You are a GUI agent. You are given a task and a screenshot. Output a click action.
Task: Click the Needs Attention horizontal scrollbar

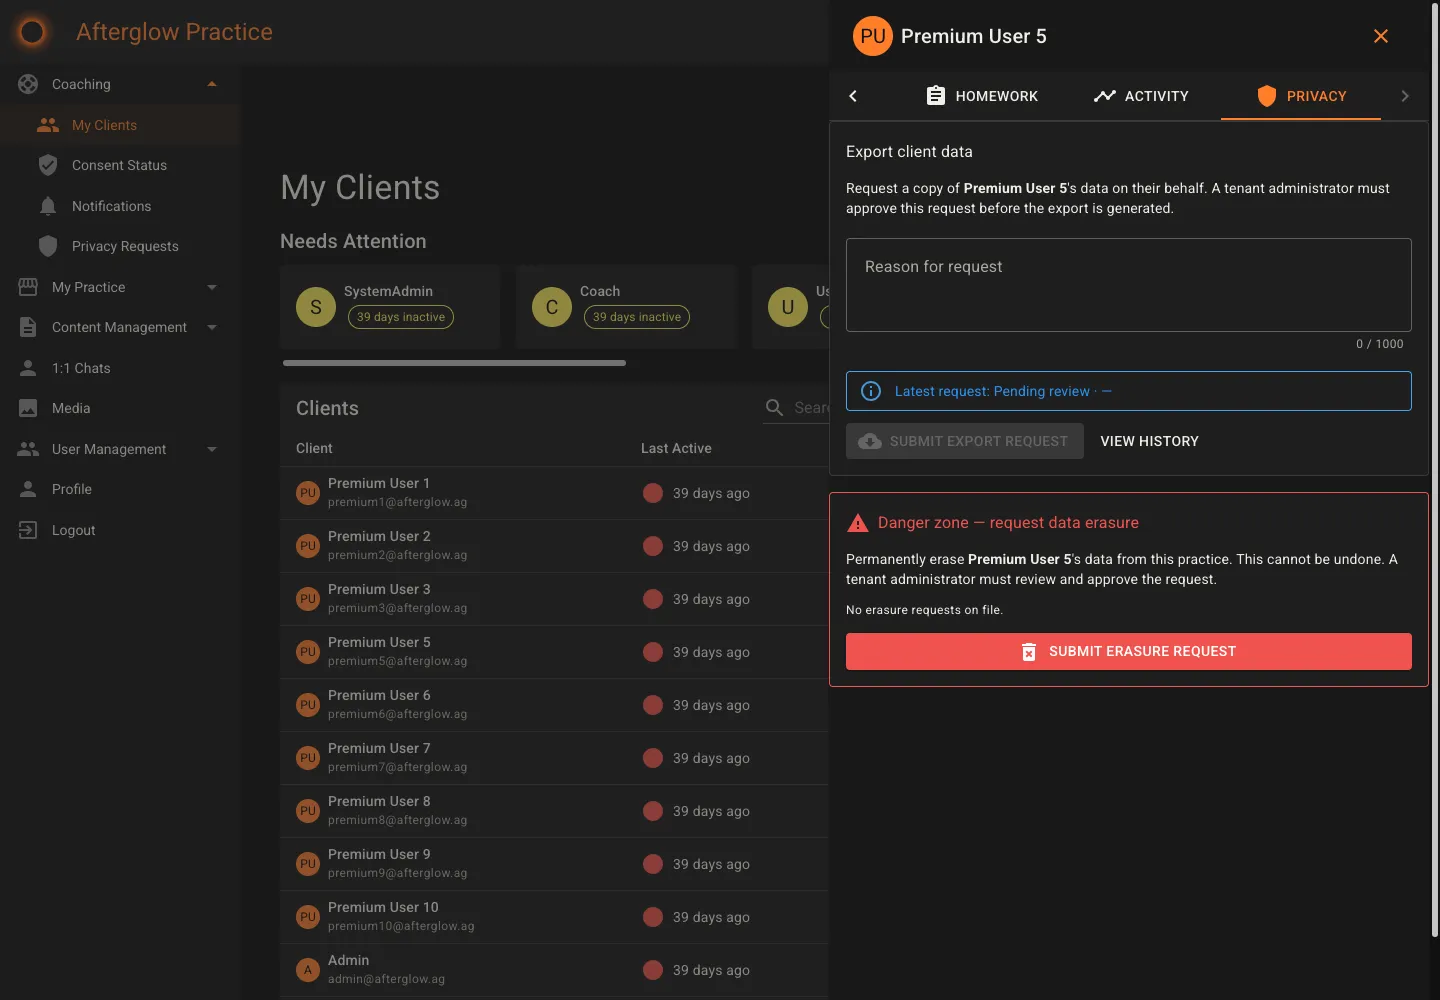coord(454,363)
